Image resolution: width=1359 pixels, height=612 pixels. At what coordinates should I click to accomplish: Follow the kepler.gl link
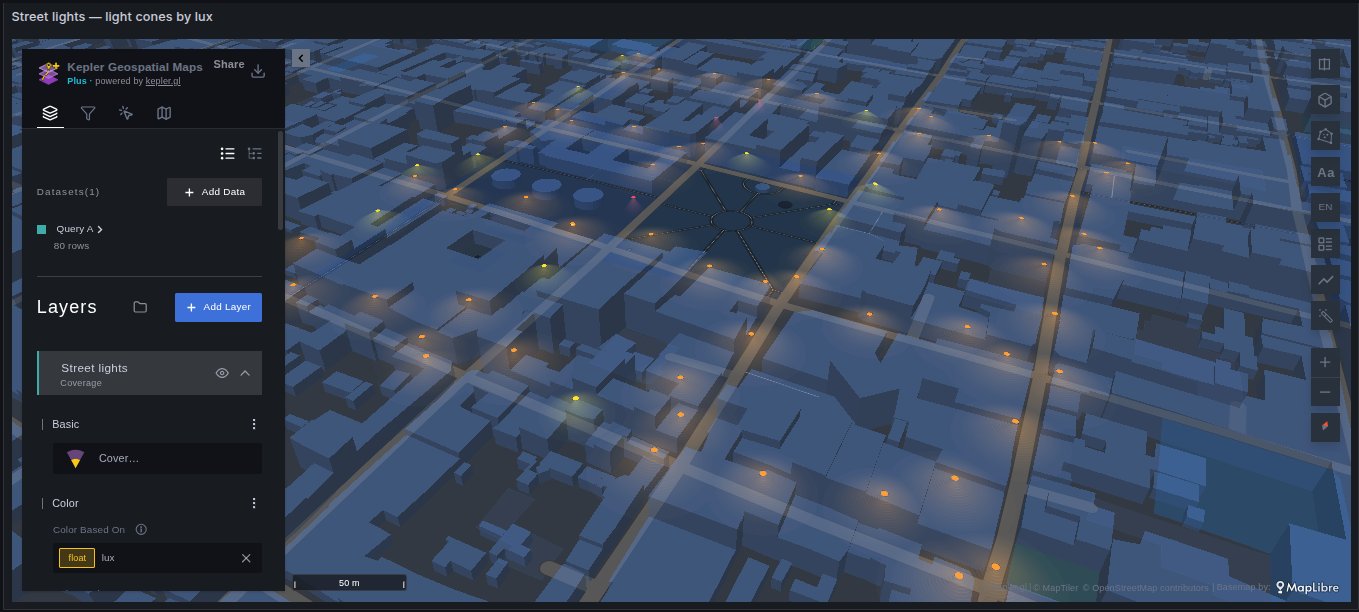163,81
